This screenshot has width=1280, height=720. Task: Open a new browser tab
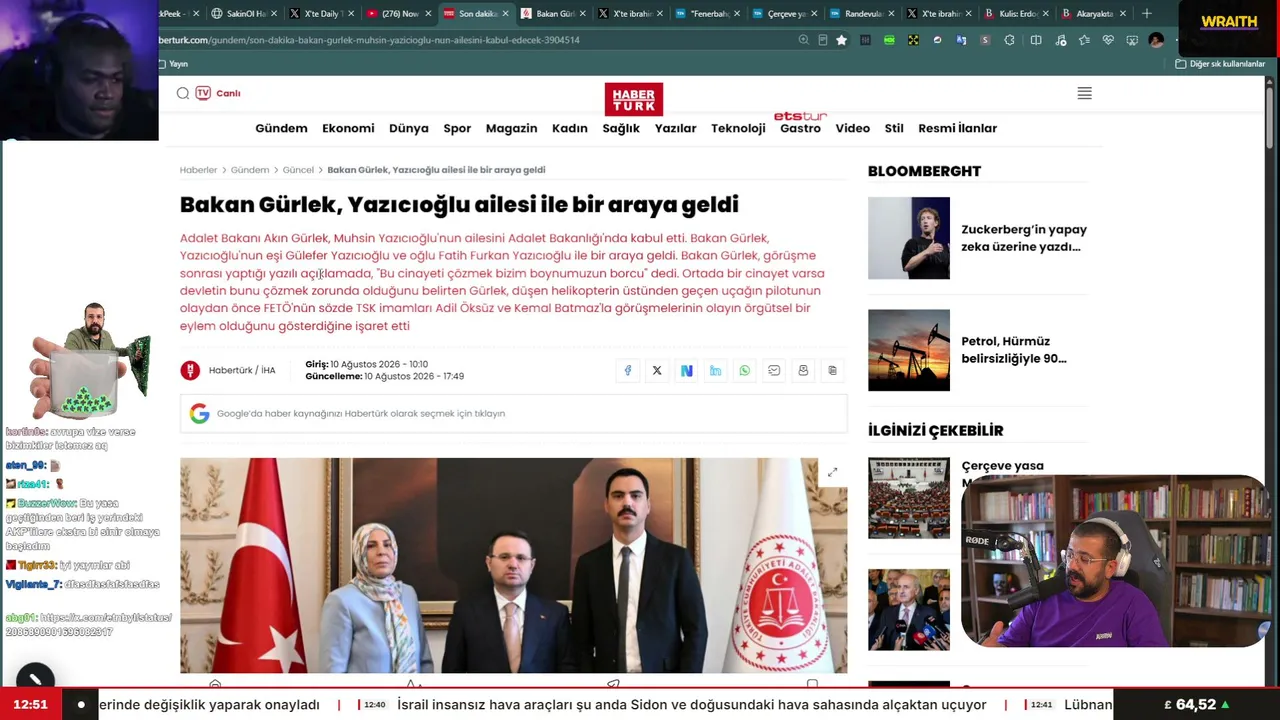tap(1147, 14)
